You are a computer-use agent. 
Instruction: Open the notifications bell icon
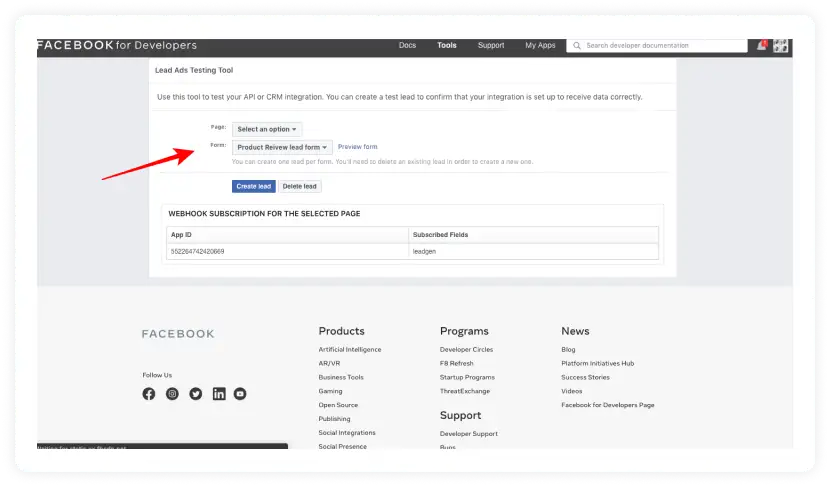pyautogui.click(x=761, y=46)
